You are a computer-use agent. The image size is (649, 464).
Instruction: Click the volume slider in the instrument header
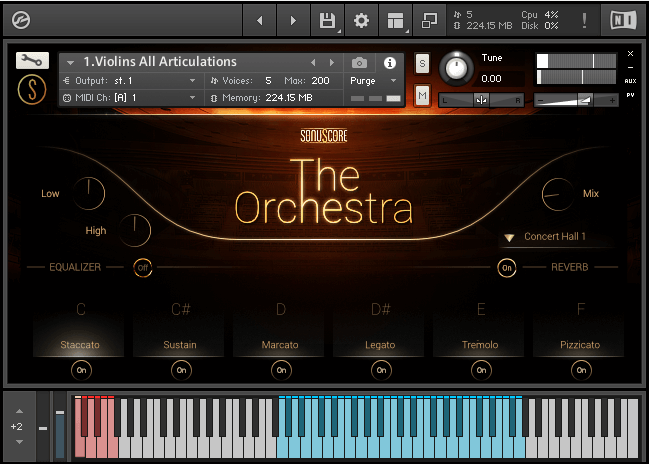tap(576, 101)
